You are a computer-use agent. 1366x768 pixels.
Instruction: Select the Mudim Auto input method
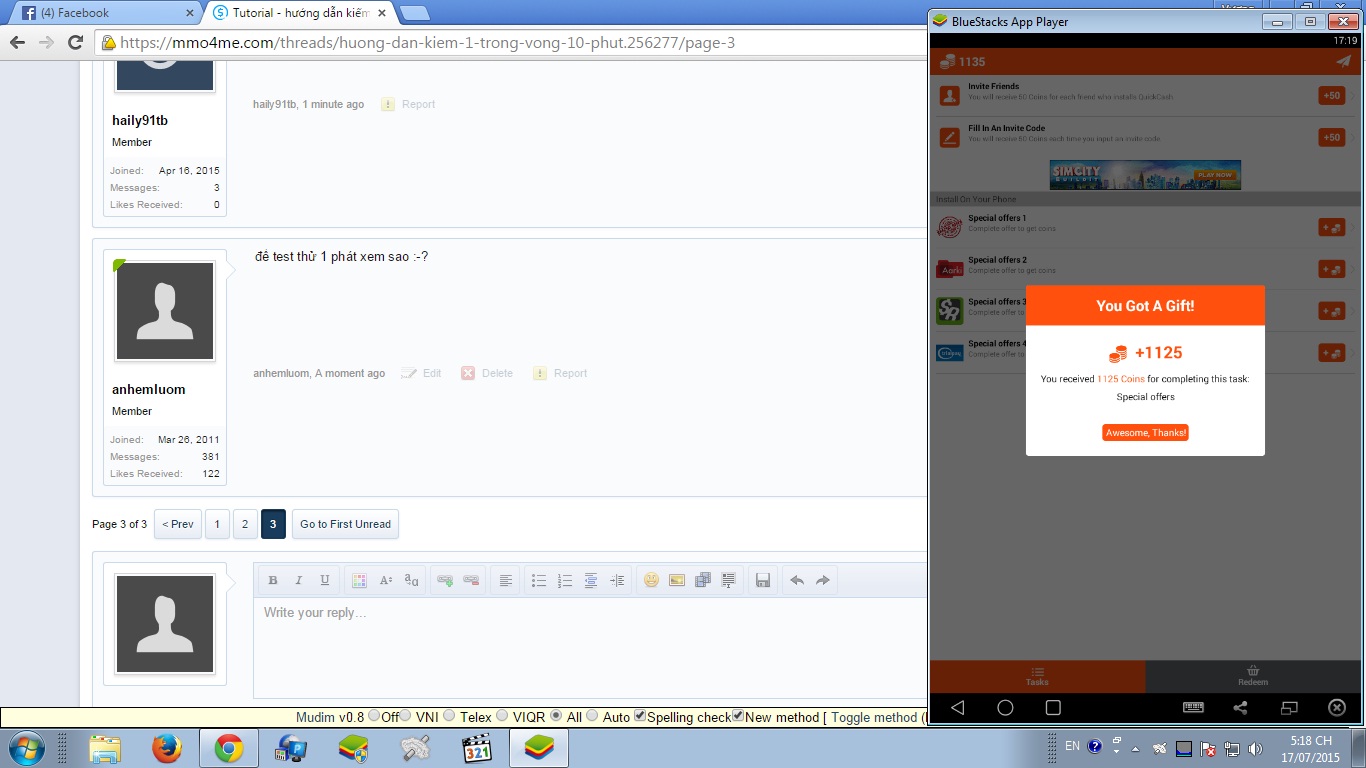[592, 716]
